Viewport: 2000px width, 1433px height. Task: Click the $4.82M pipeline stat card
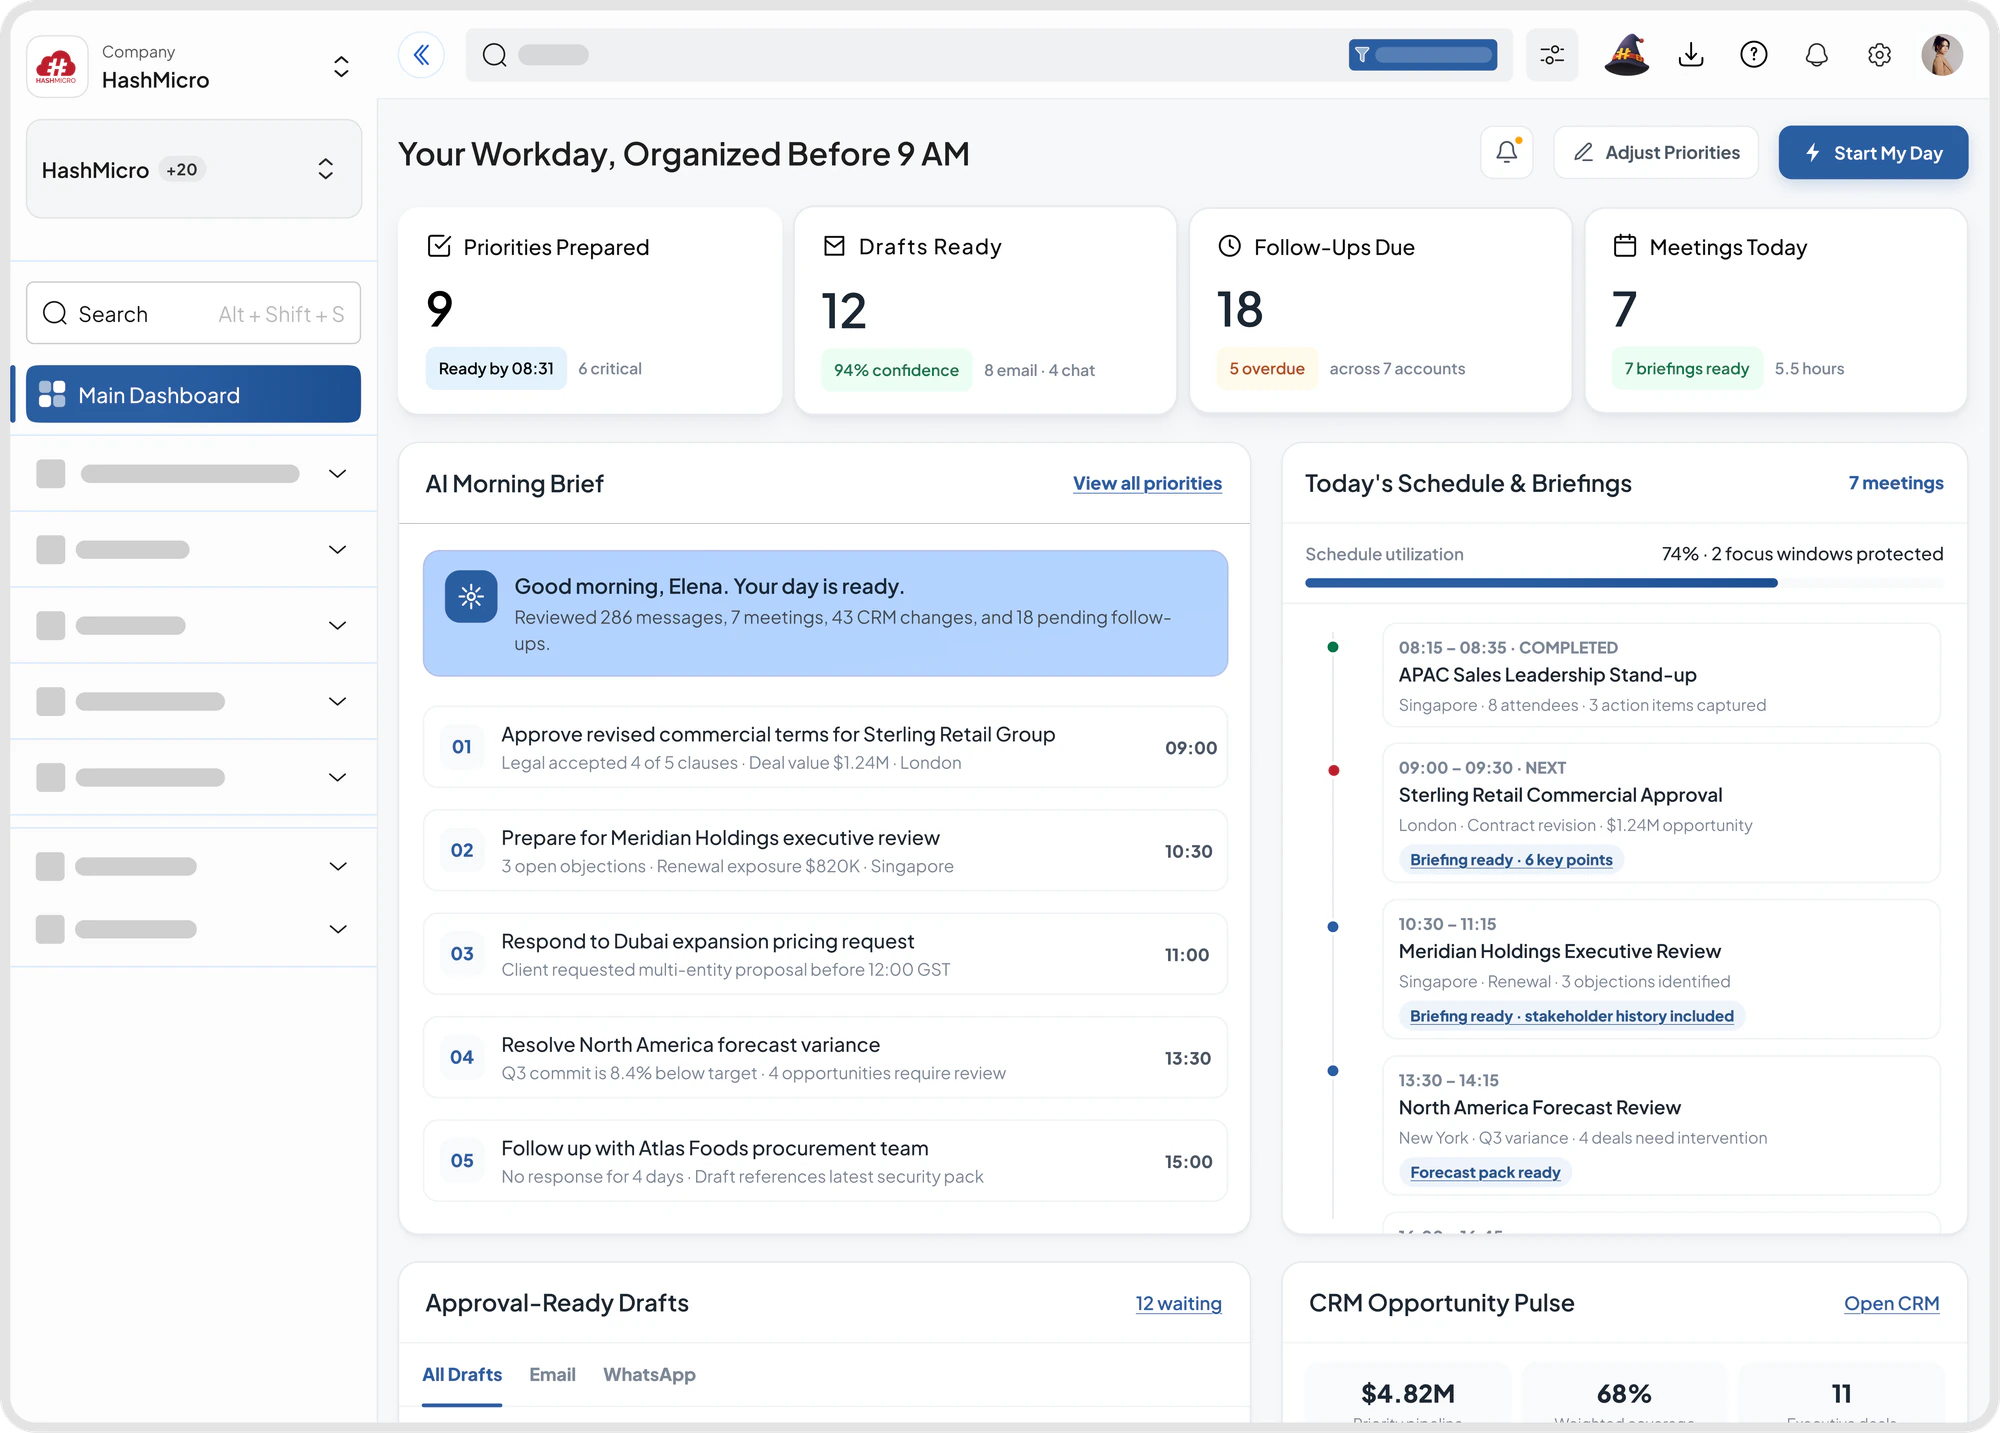(1408, 1393)
